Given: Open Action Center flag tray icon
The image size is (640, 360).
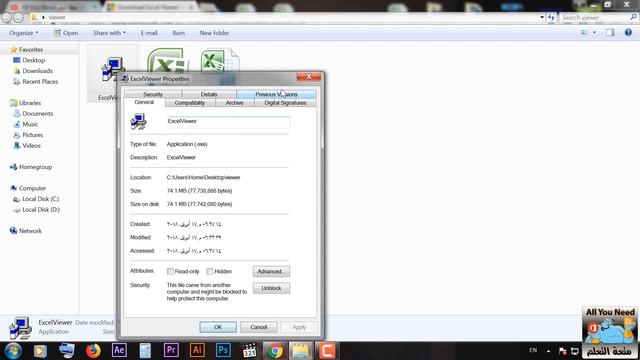Looking at the screenshot, I should tap(562, 351).
